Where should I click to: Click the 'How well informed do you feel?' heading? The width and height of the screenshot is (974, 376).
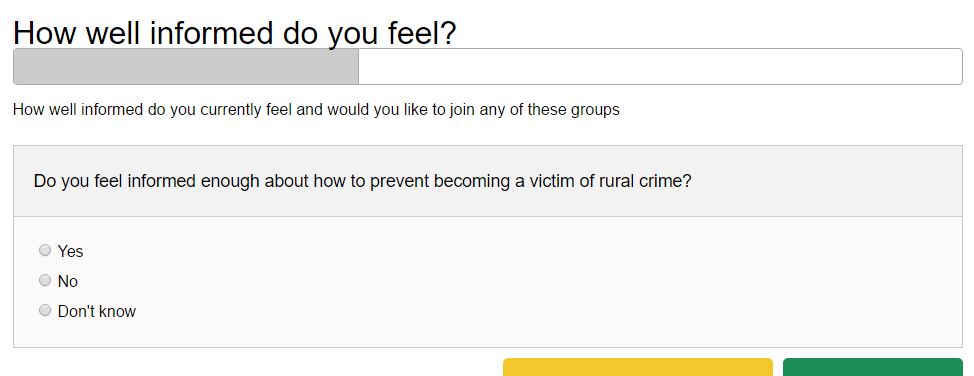tap(235, 32)
